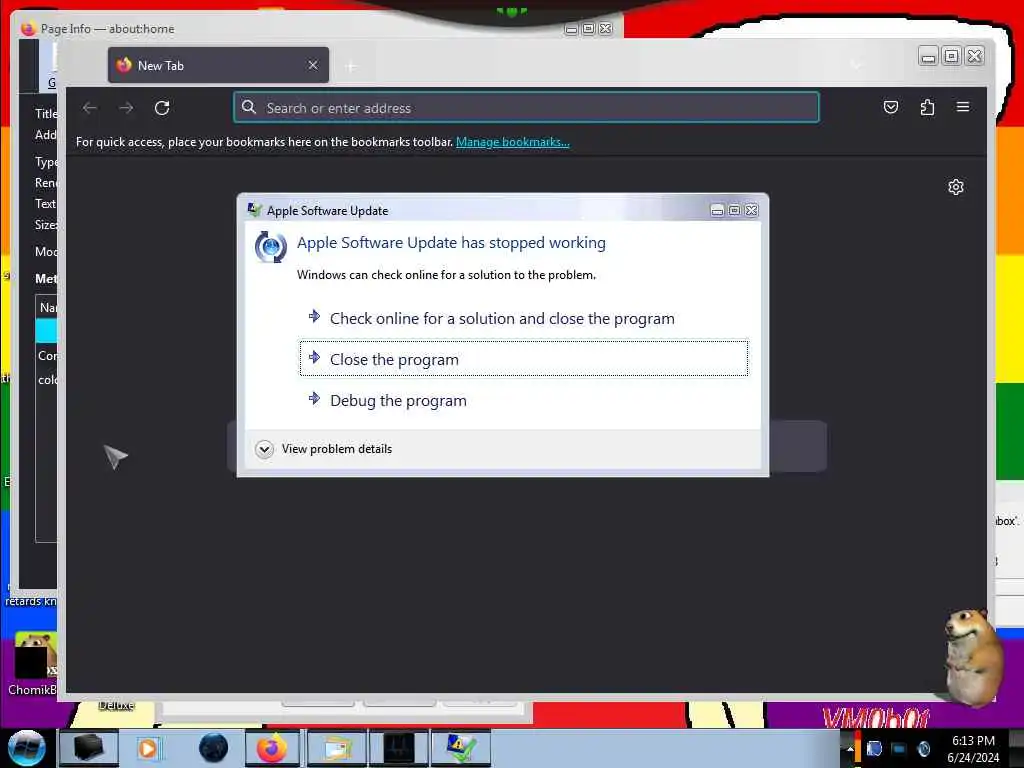This screenshot has width=1024, height=768.
Task: Focus the Search or enter address bar
Action: 526,108
